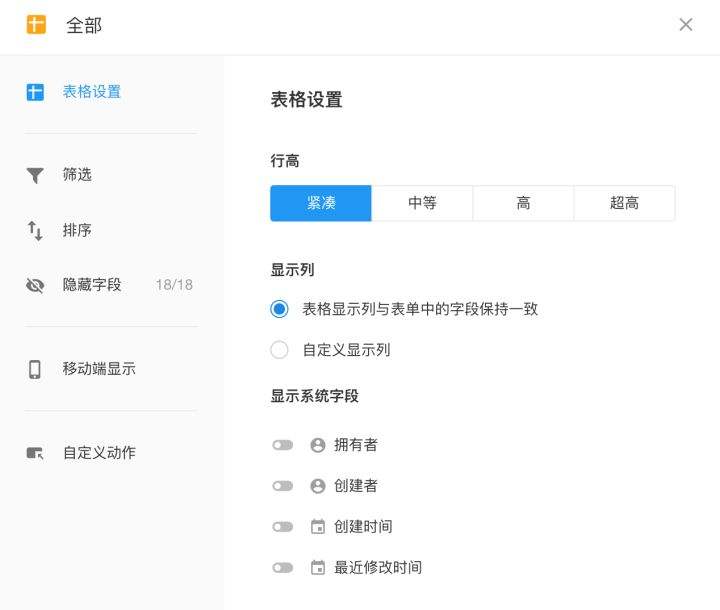Switch row height to 高
The width and height of the screenshot is (720, 610).
[523, 203]
